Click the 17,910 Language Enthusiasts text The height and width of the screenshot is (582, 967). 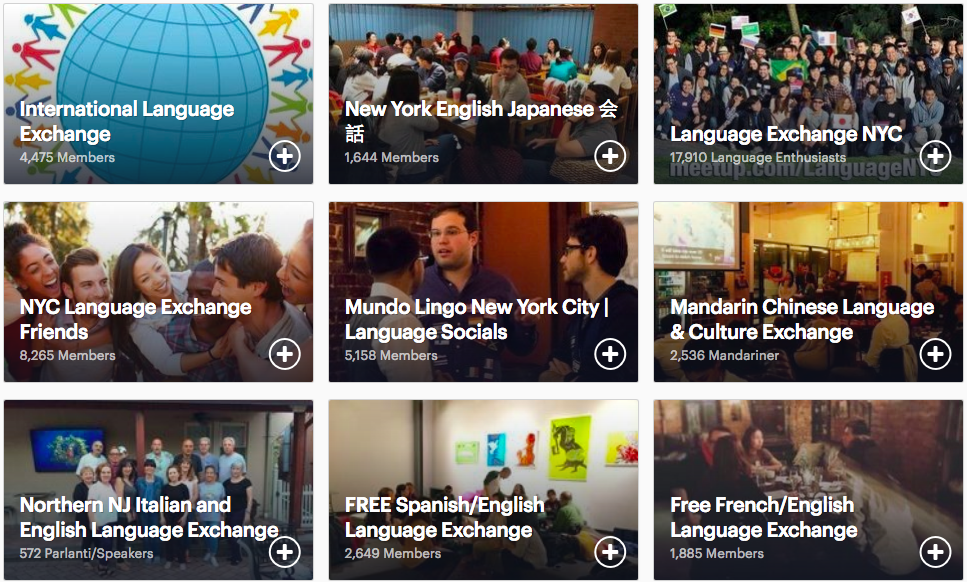758,158
